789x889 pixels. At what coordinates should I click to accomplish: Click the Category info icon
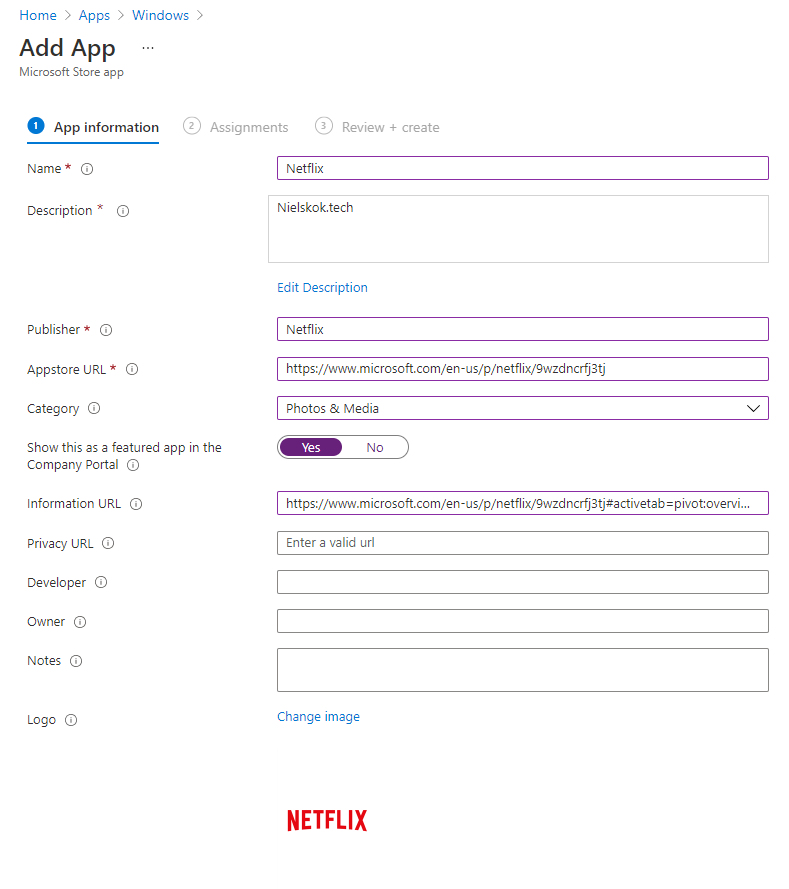pyautogui.click(x=94, y=408)
